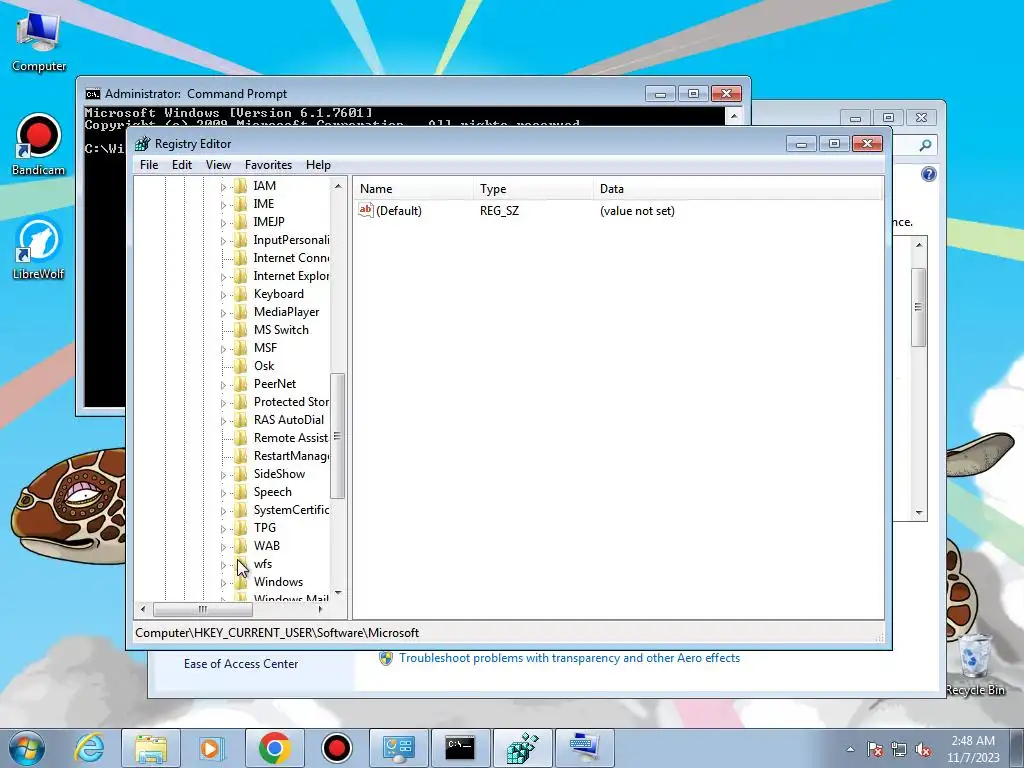Open the Ease of Access Center link
The image size is (1024, 768).
click(x=240, y=664)
